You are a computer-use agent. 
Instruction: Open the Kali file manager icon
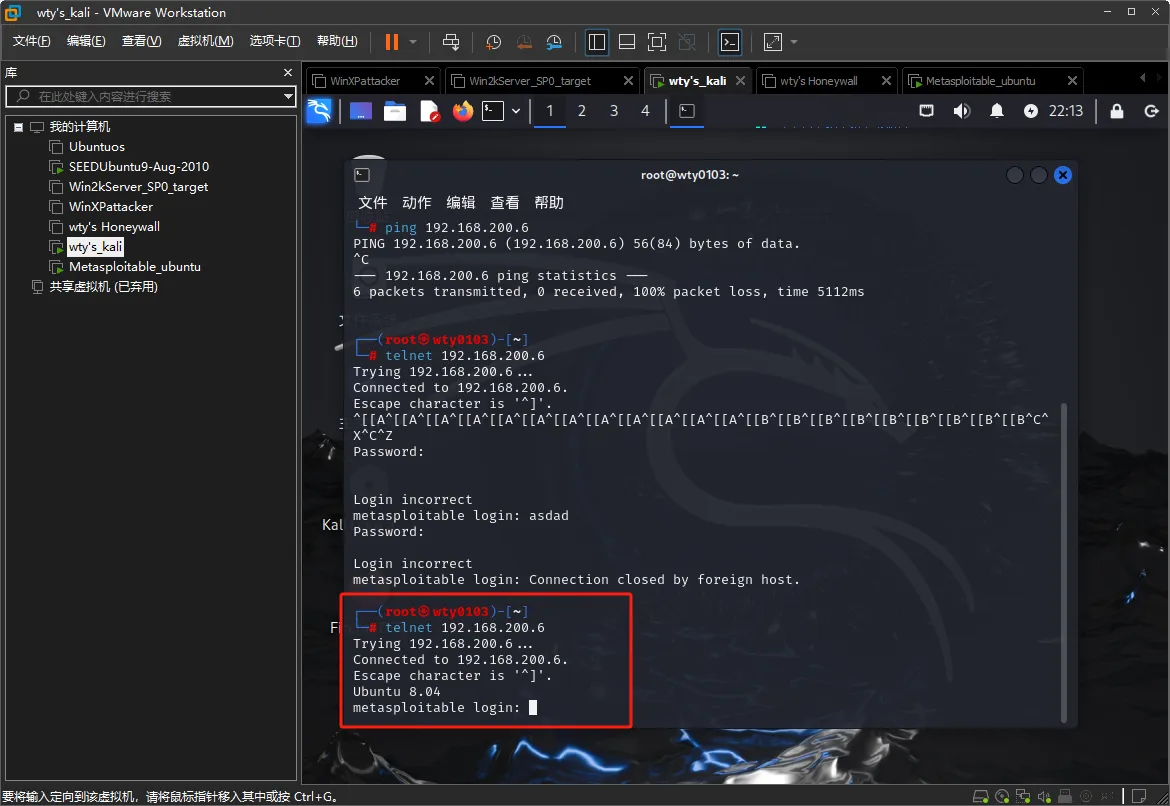pyautogui.click(x=395, y=111)
